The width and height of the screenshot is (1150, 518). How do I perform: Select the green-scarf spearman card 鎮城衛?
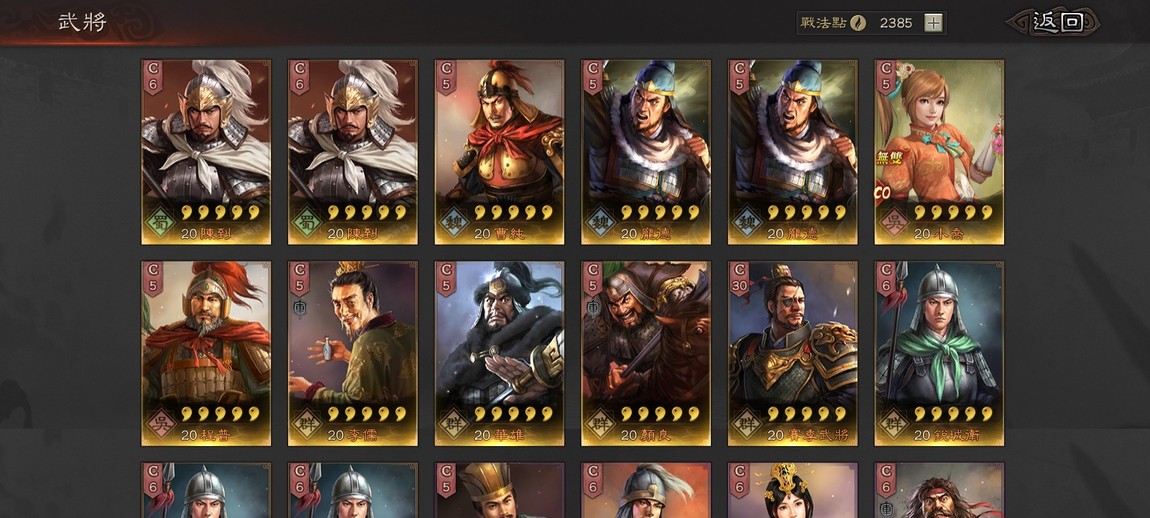tap(940, 353)
